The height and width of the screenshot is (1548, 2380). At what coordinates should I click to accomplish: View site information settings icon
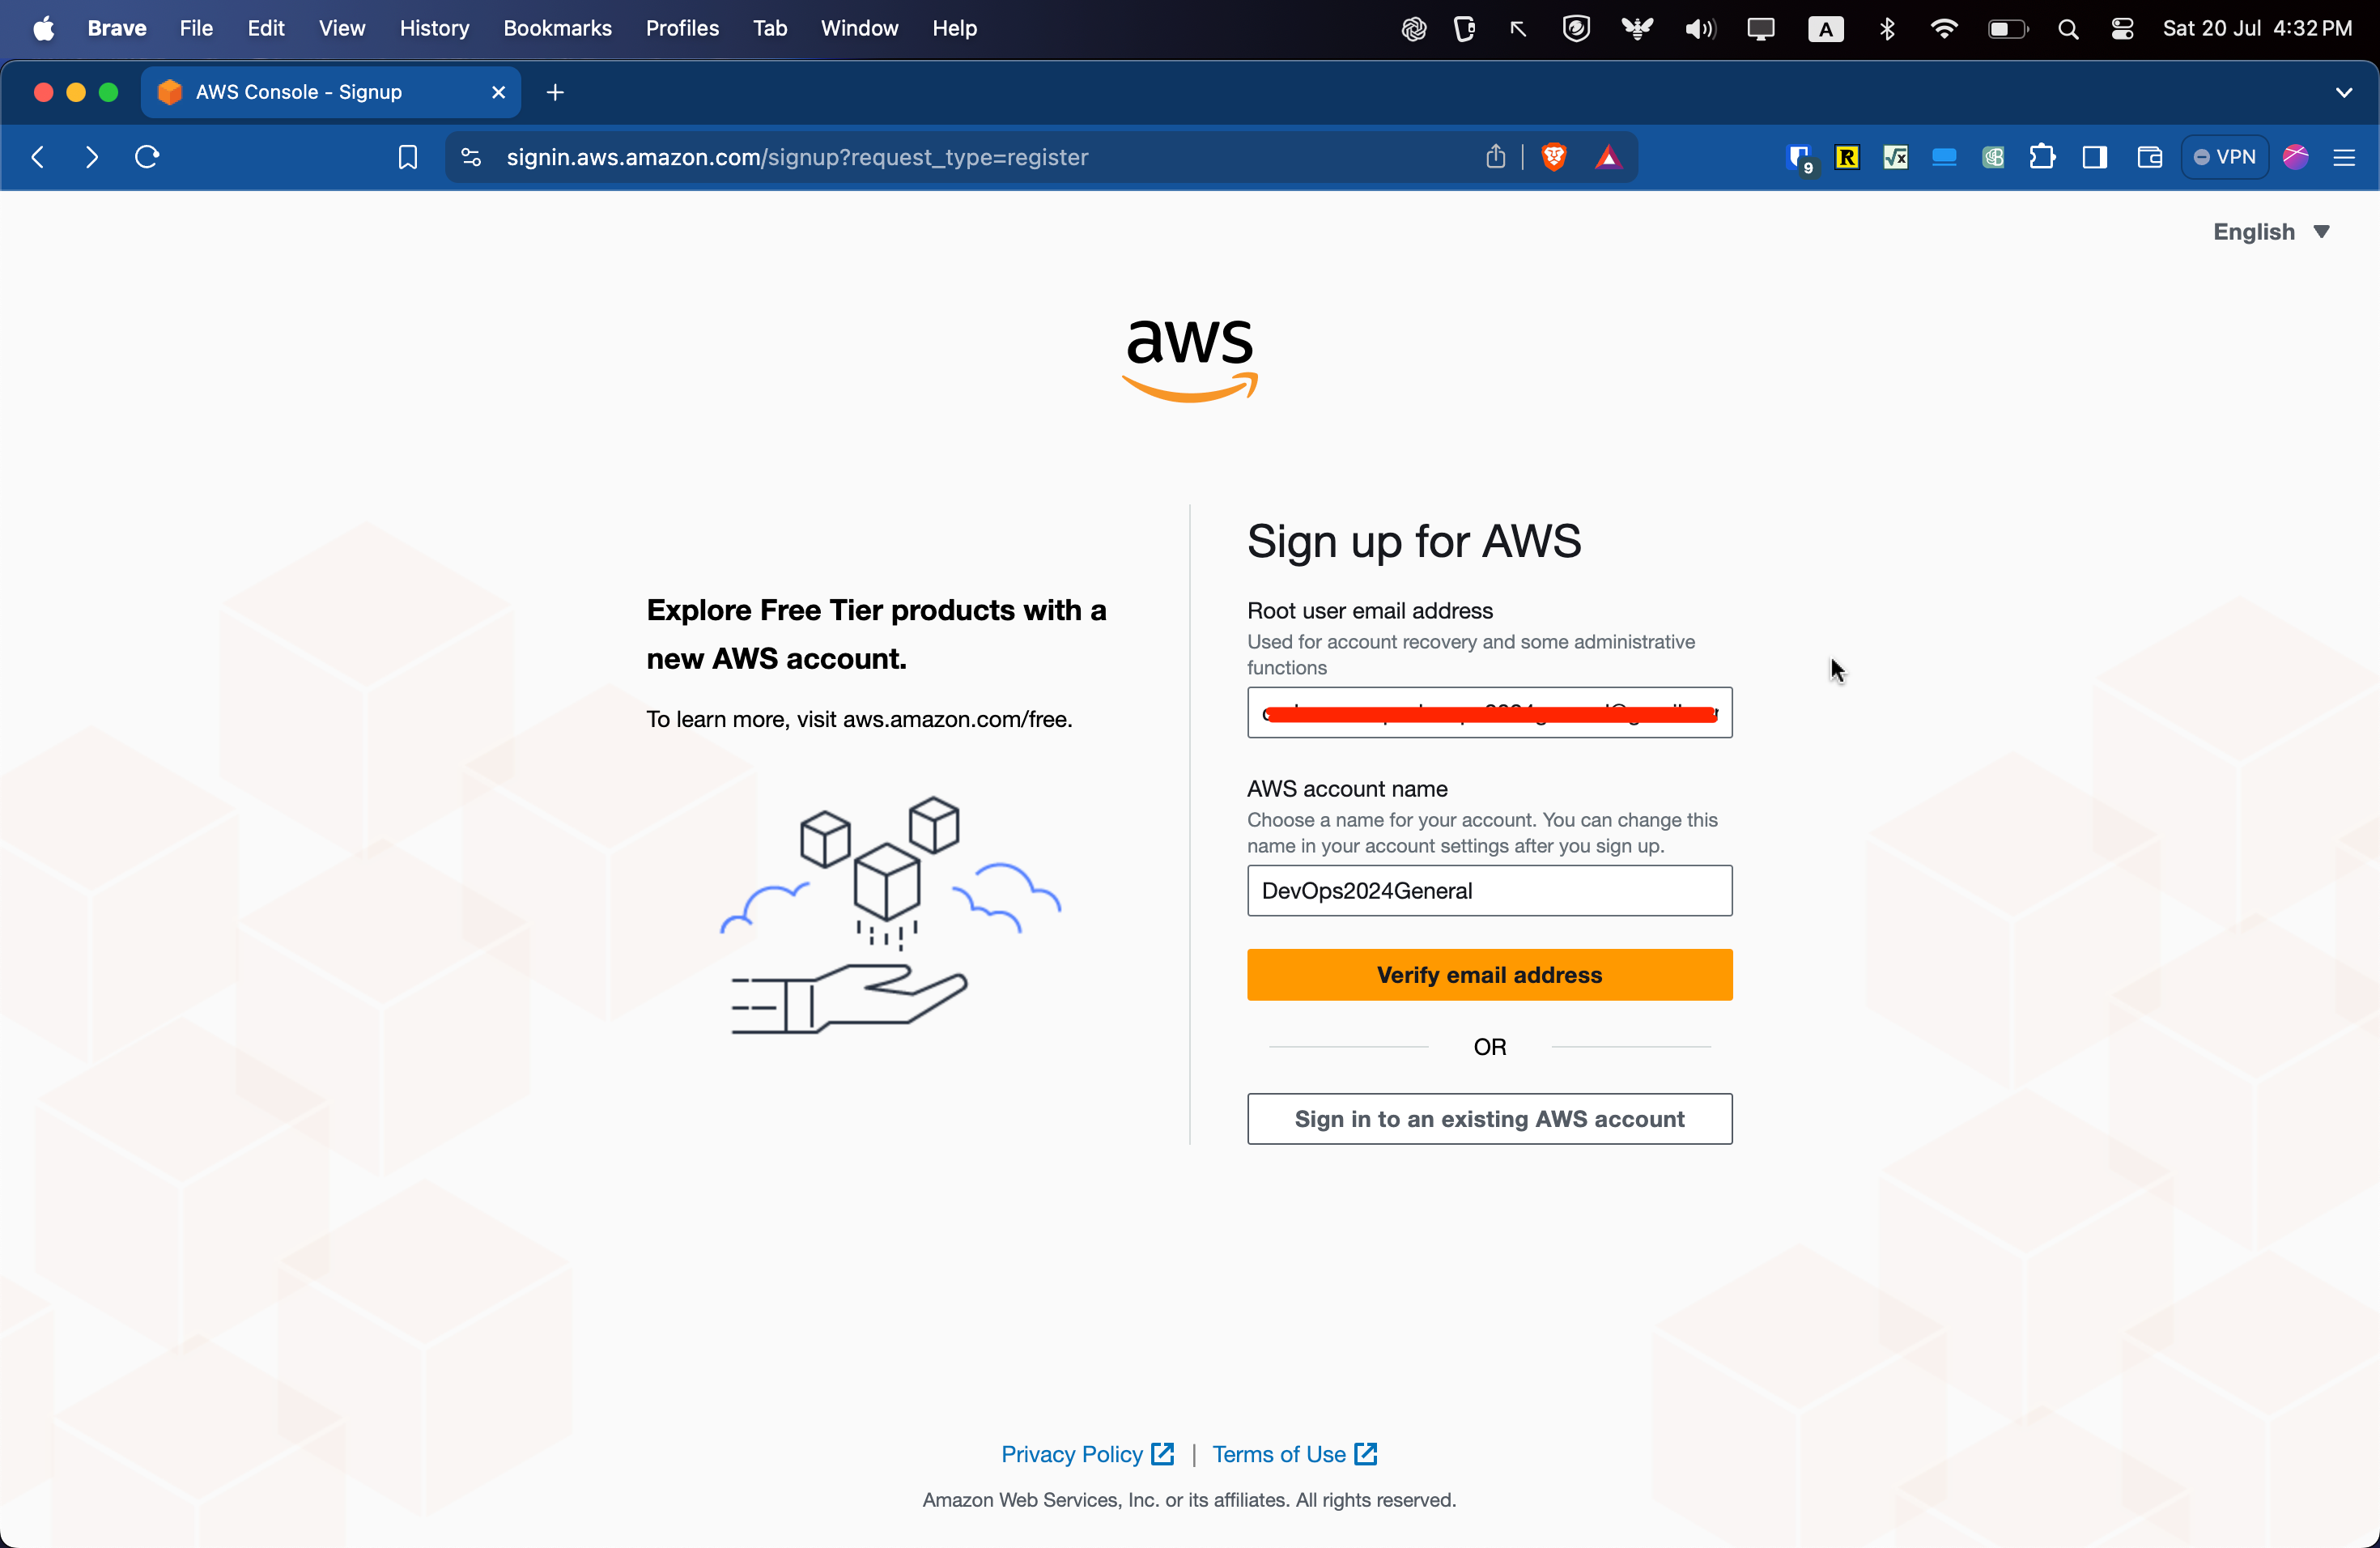tap(471, 157)
